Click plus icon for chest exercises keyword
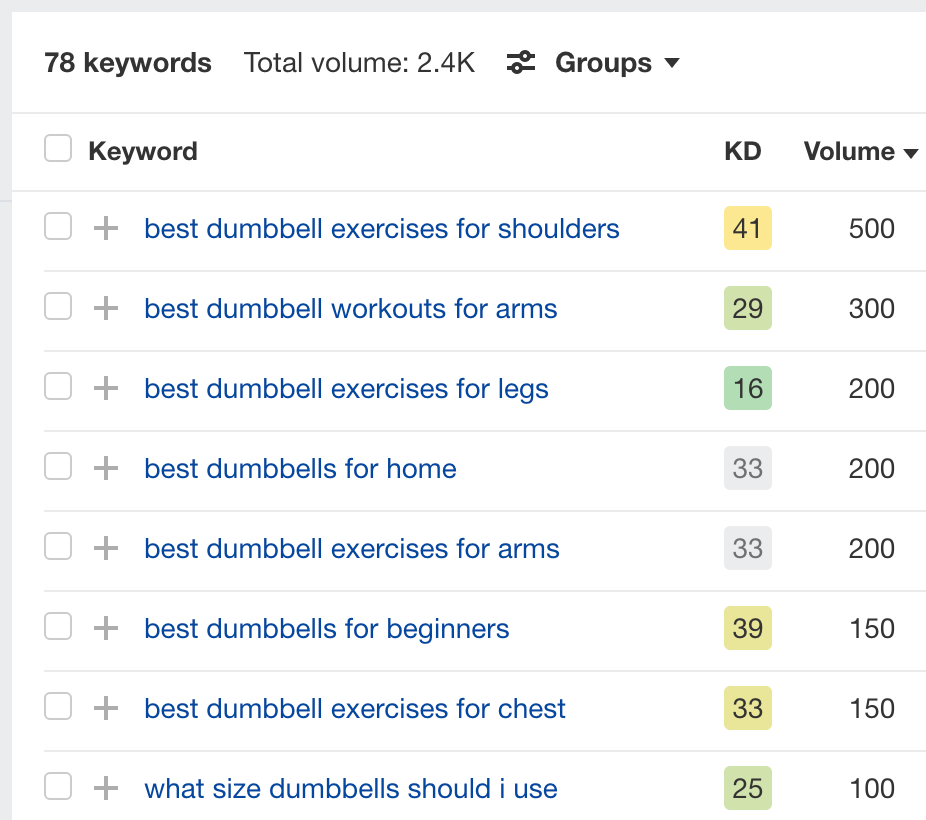Image resolution: width=926 pixels, height=820 pixels. tap(106, 708)
